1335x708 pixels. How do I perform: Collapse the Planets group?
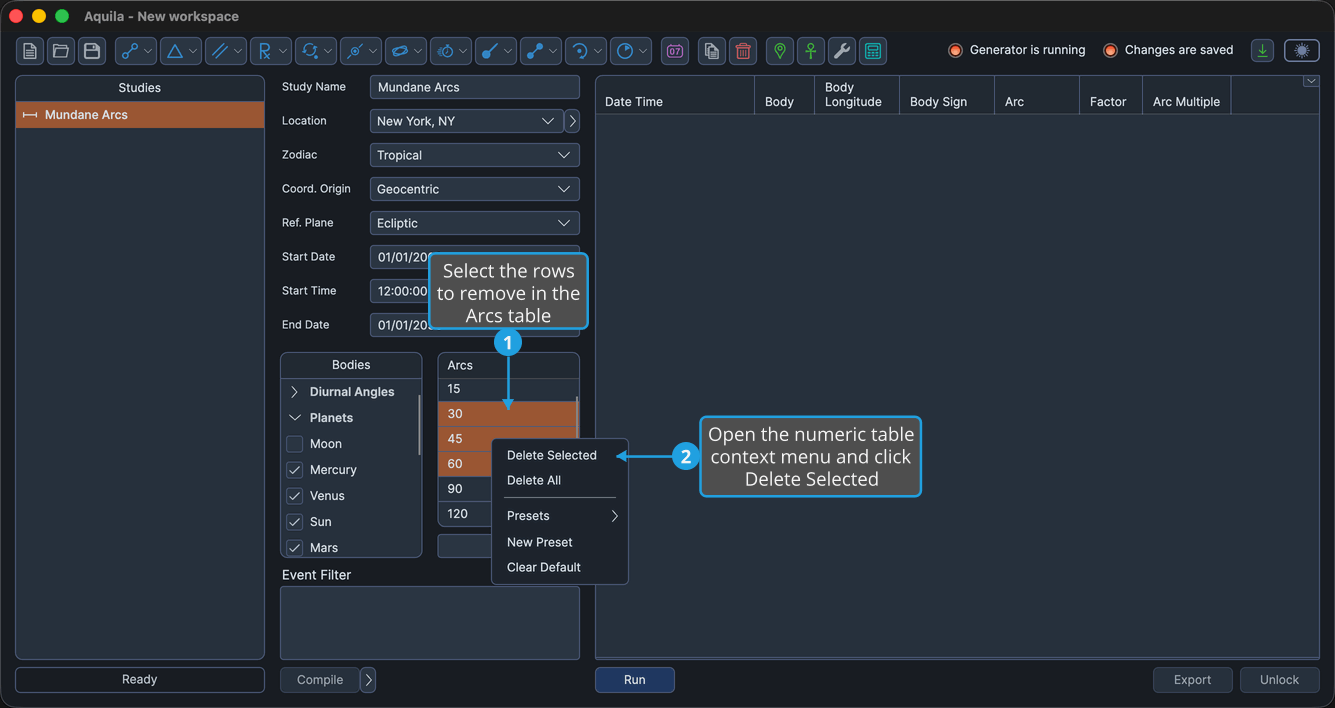tap(294, 418)
